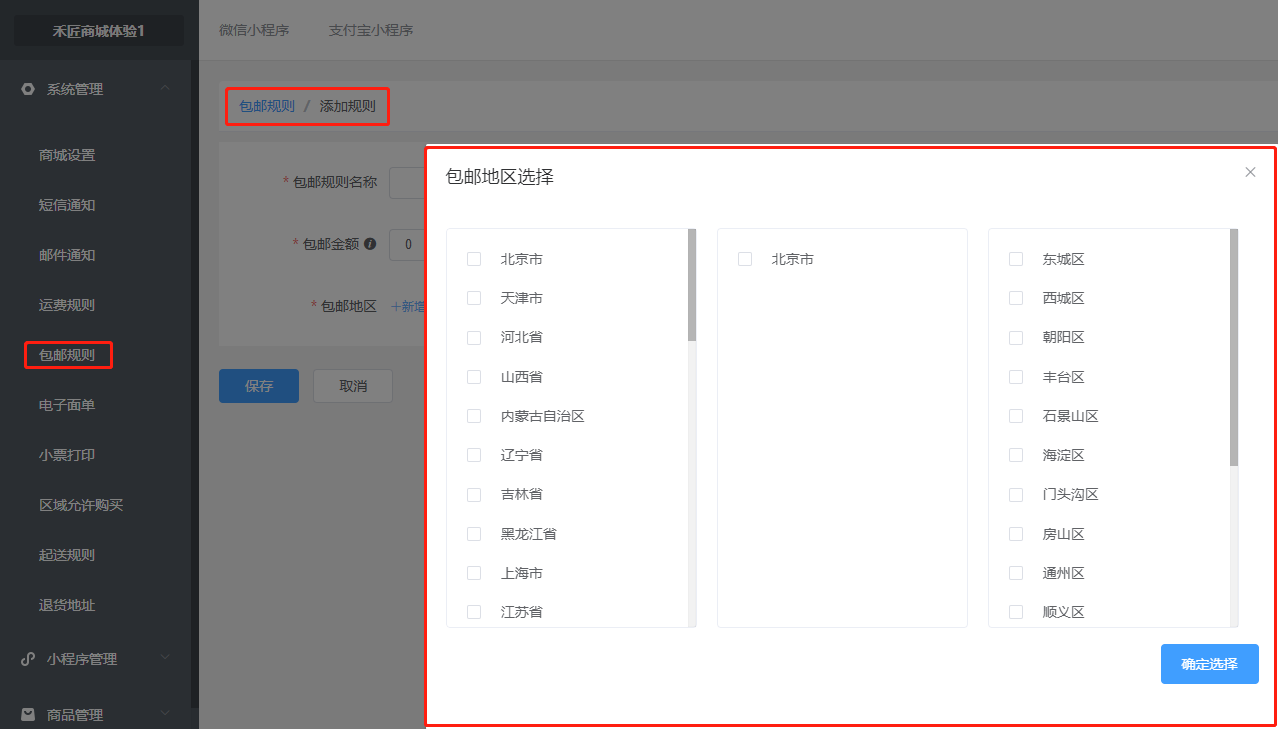Click the 取消 button
Screen dimensions: 1278x729
pos(353,386)
